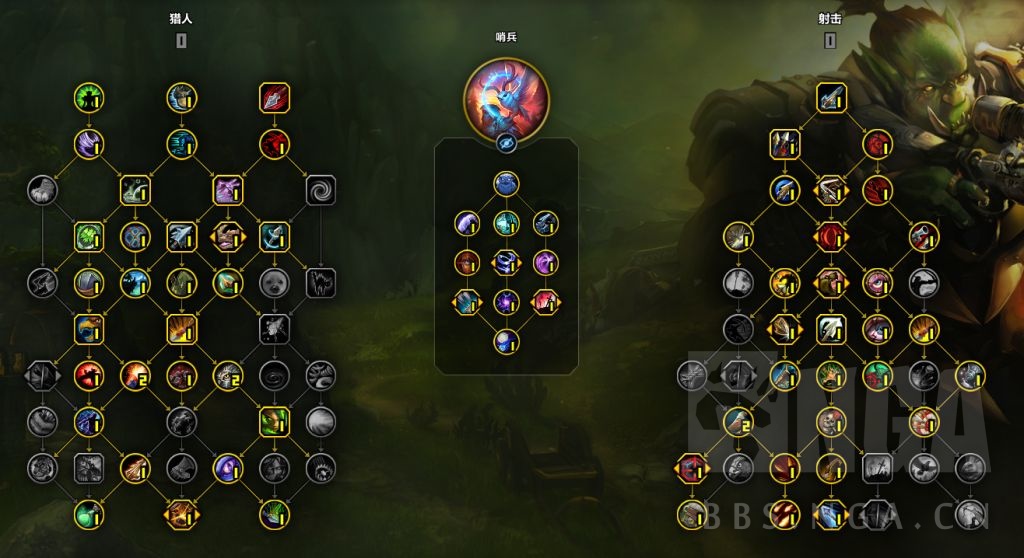1024x558 pixels.
Task: Select the green potion flask talent
Action: coord(89,515)
